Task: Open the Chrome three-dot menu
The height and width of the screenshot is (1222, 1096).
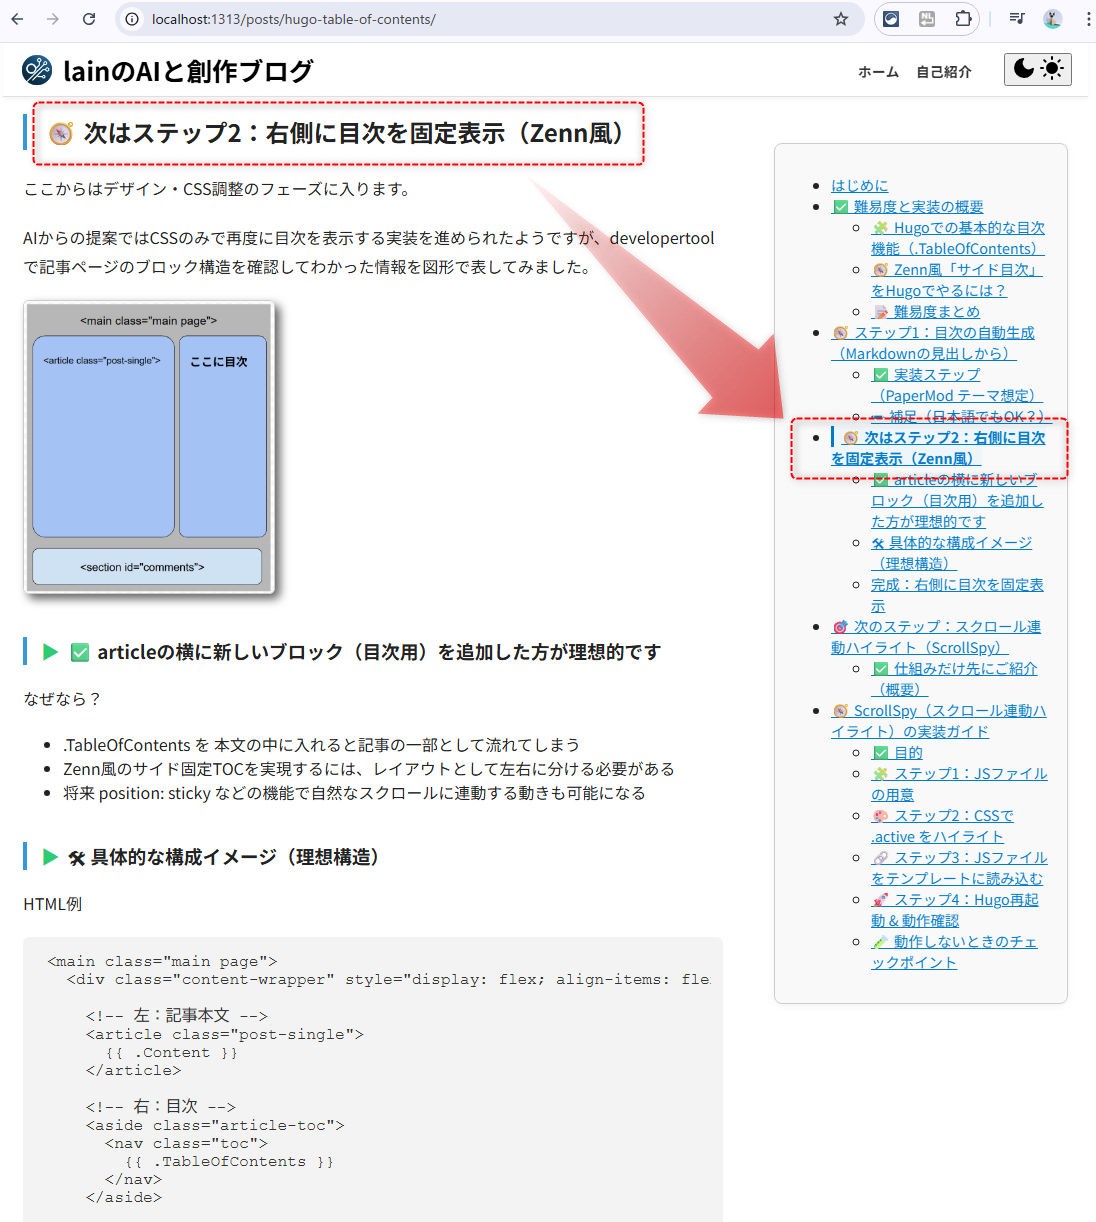Action: coord(1087,19)
